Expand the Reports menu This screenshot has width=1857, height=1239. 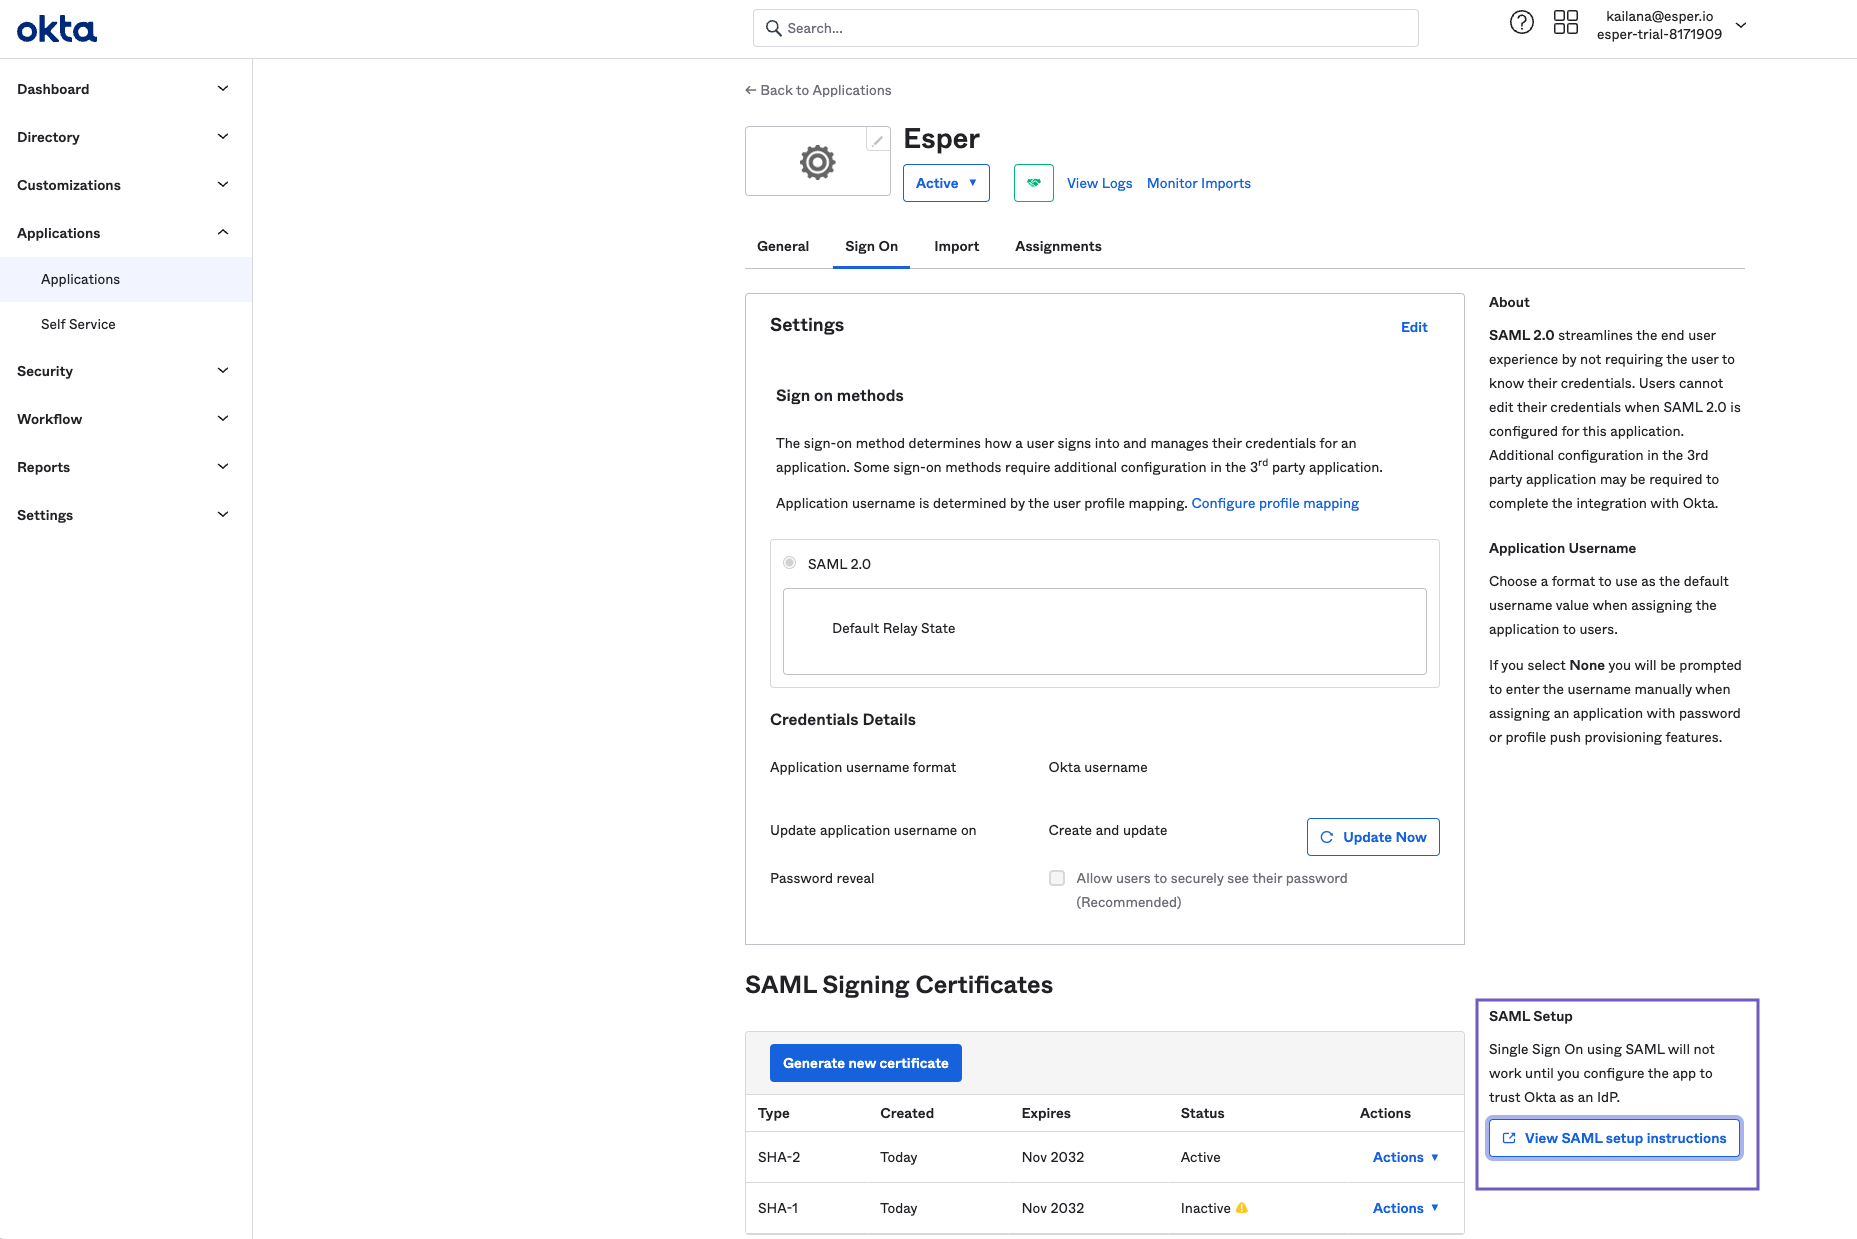pyautogui.click(x=126, y=467)
